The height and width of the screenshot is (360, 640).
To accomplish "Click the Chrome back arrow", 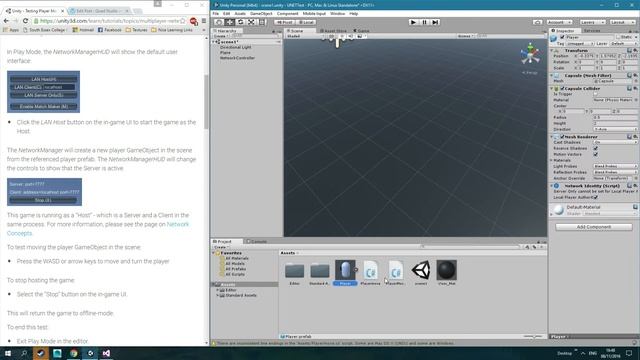I will [x=6, y=20].
